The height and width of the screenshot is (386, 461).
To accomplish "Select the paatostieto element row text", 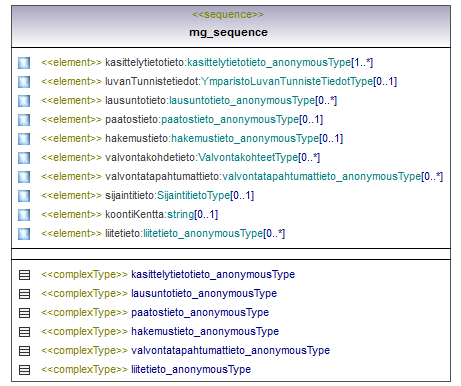I will pos(182,120).
